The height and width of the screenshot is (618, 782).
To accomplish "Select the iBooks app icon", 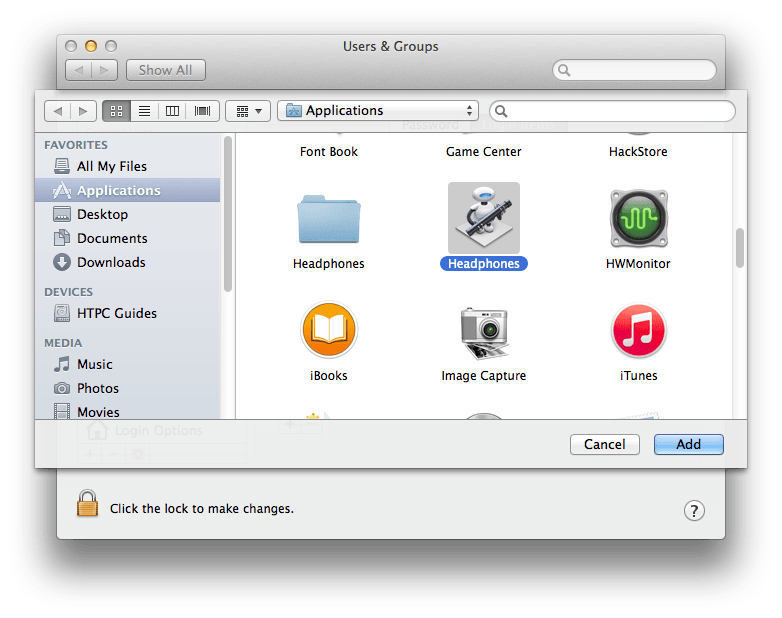I will [329, 331].
